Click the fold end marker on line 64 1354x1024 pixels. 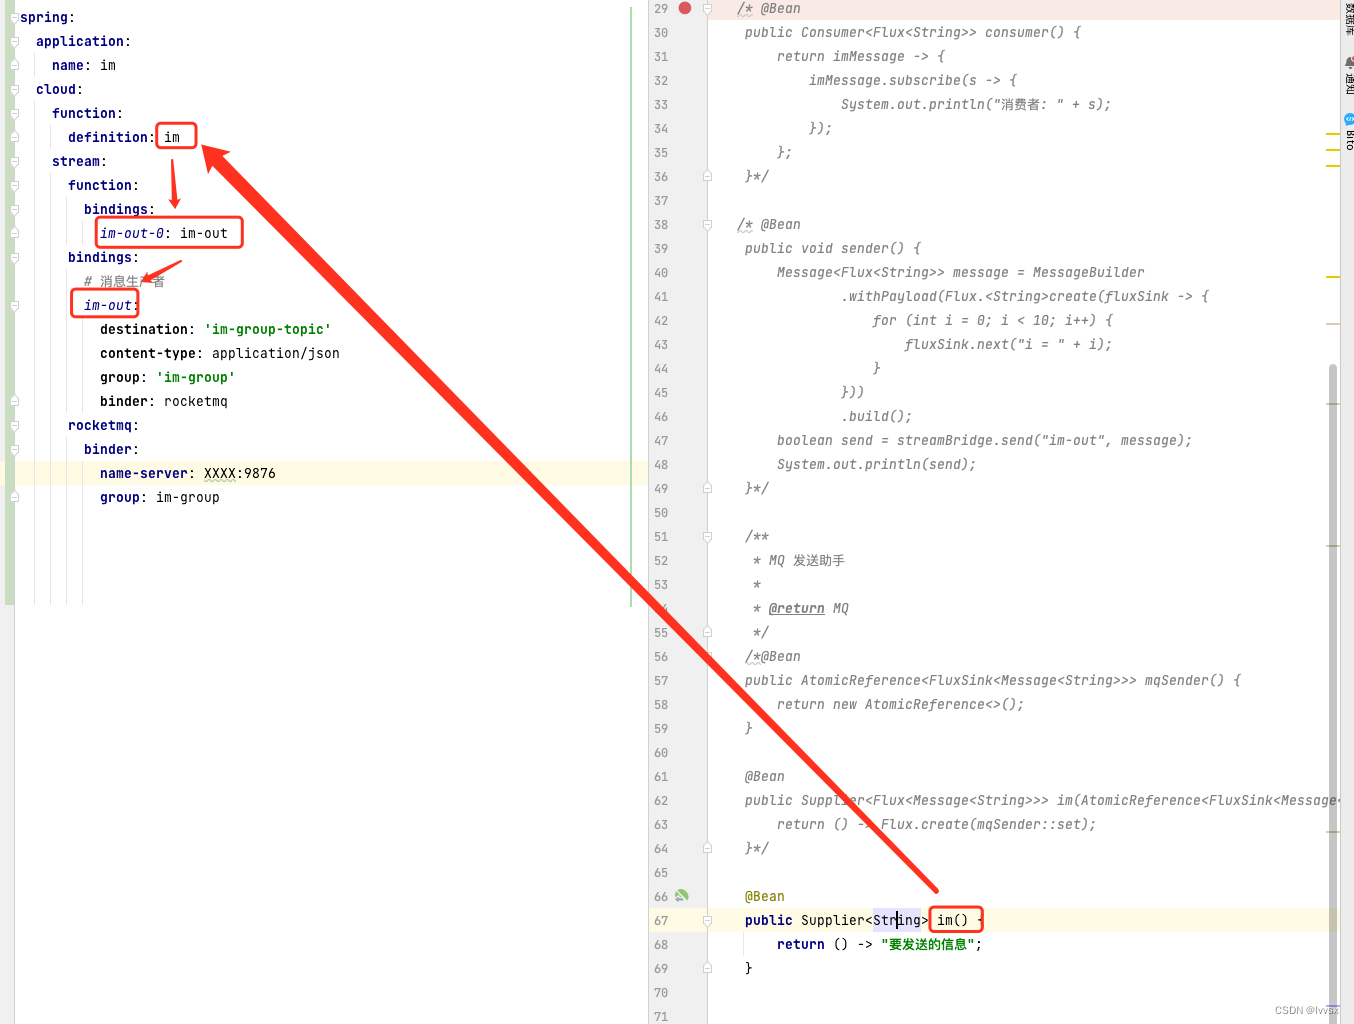[707, 849]
